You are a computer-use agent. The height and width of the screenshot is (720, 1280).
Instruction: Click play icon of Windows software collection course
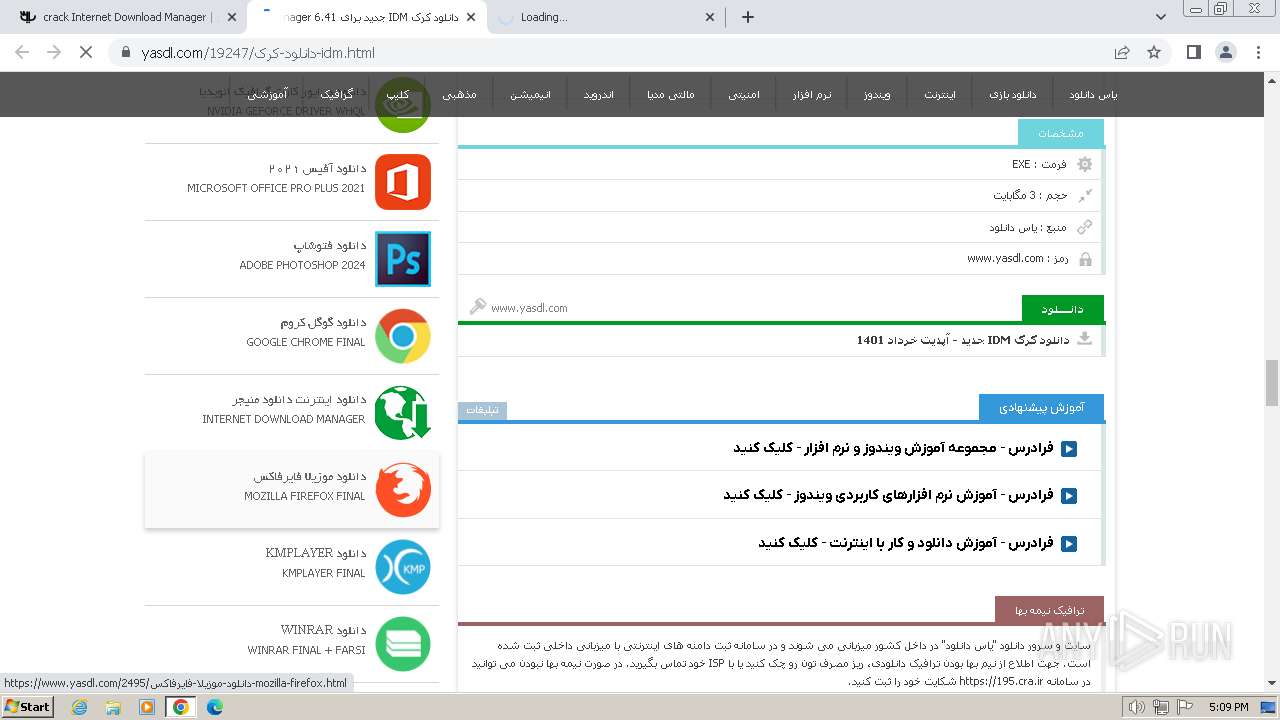[x=1069, y=449]
